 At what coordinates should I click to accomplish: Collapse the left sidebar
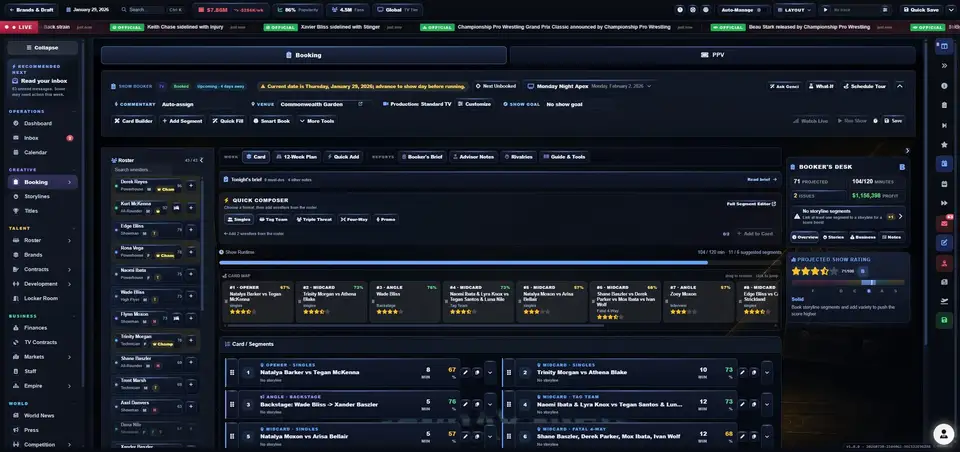[42, 48]
